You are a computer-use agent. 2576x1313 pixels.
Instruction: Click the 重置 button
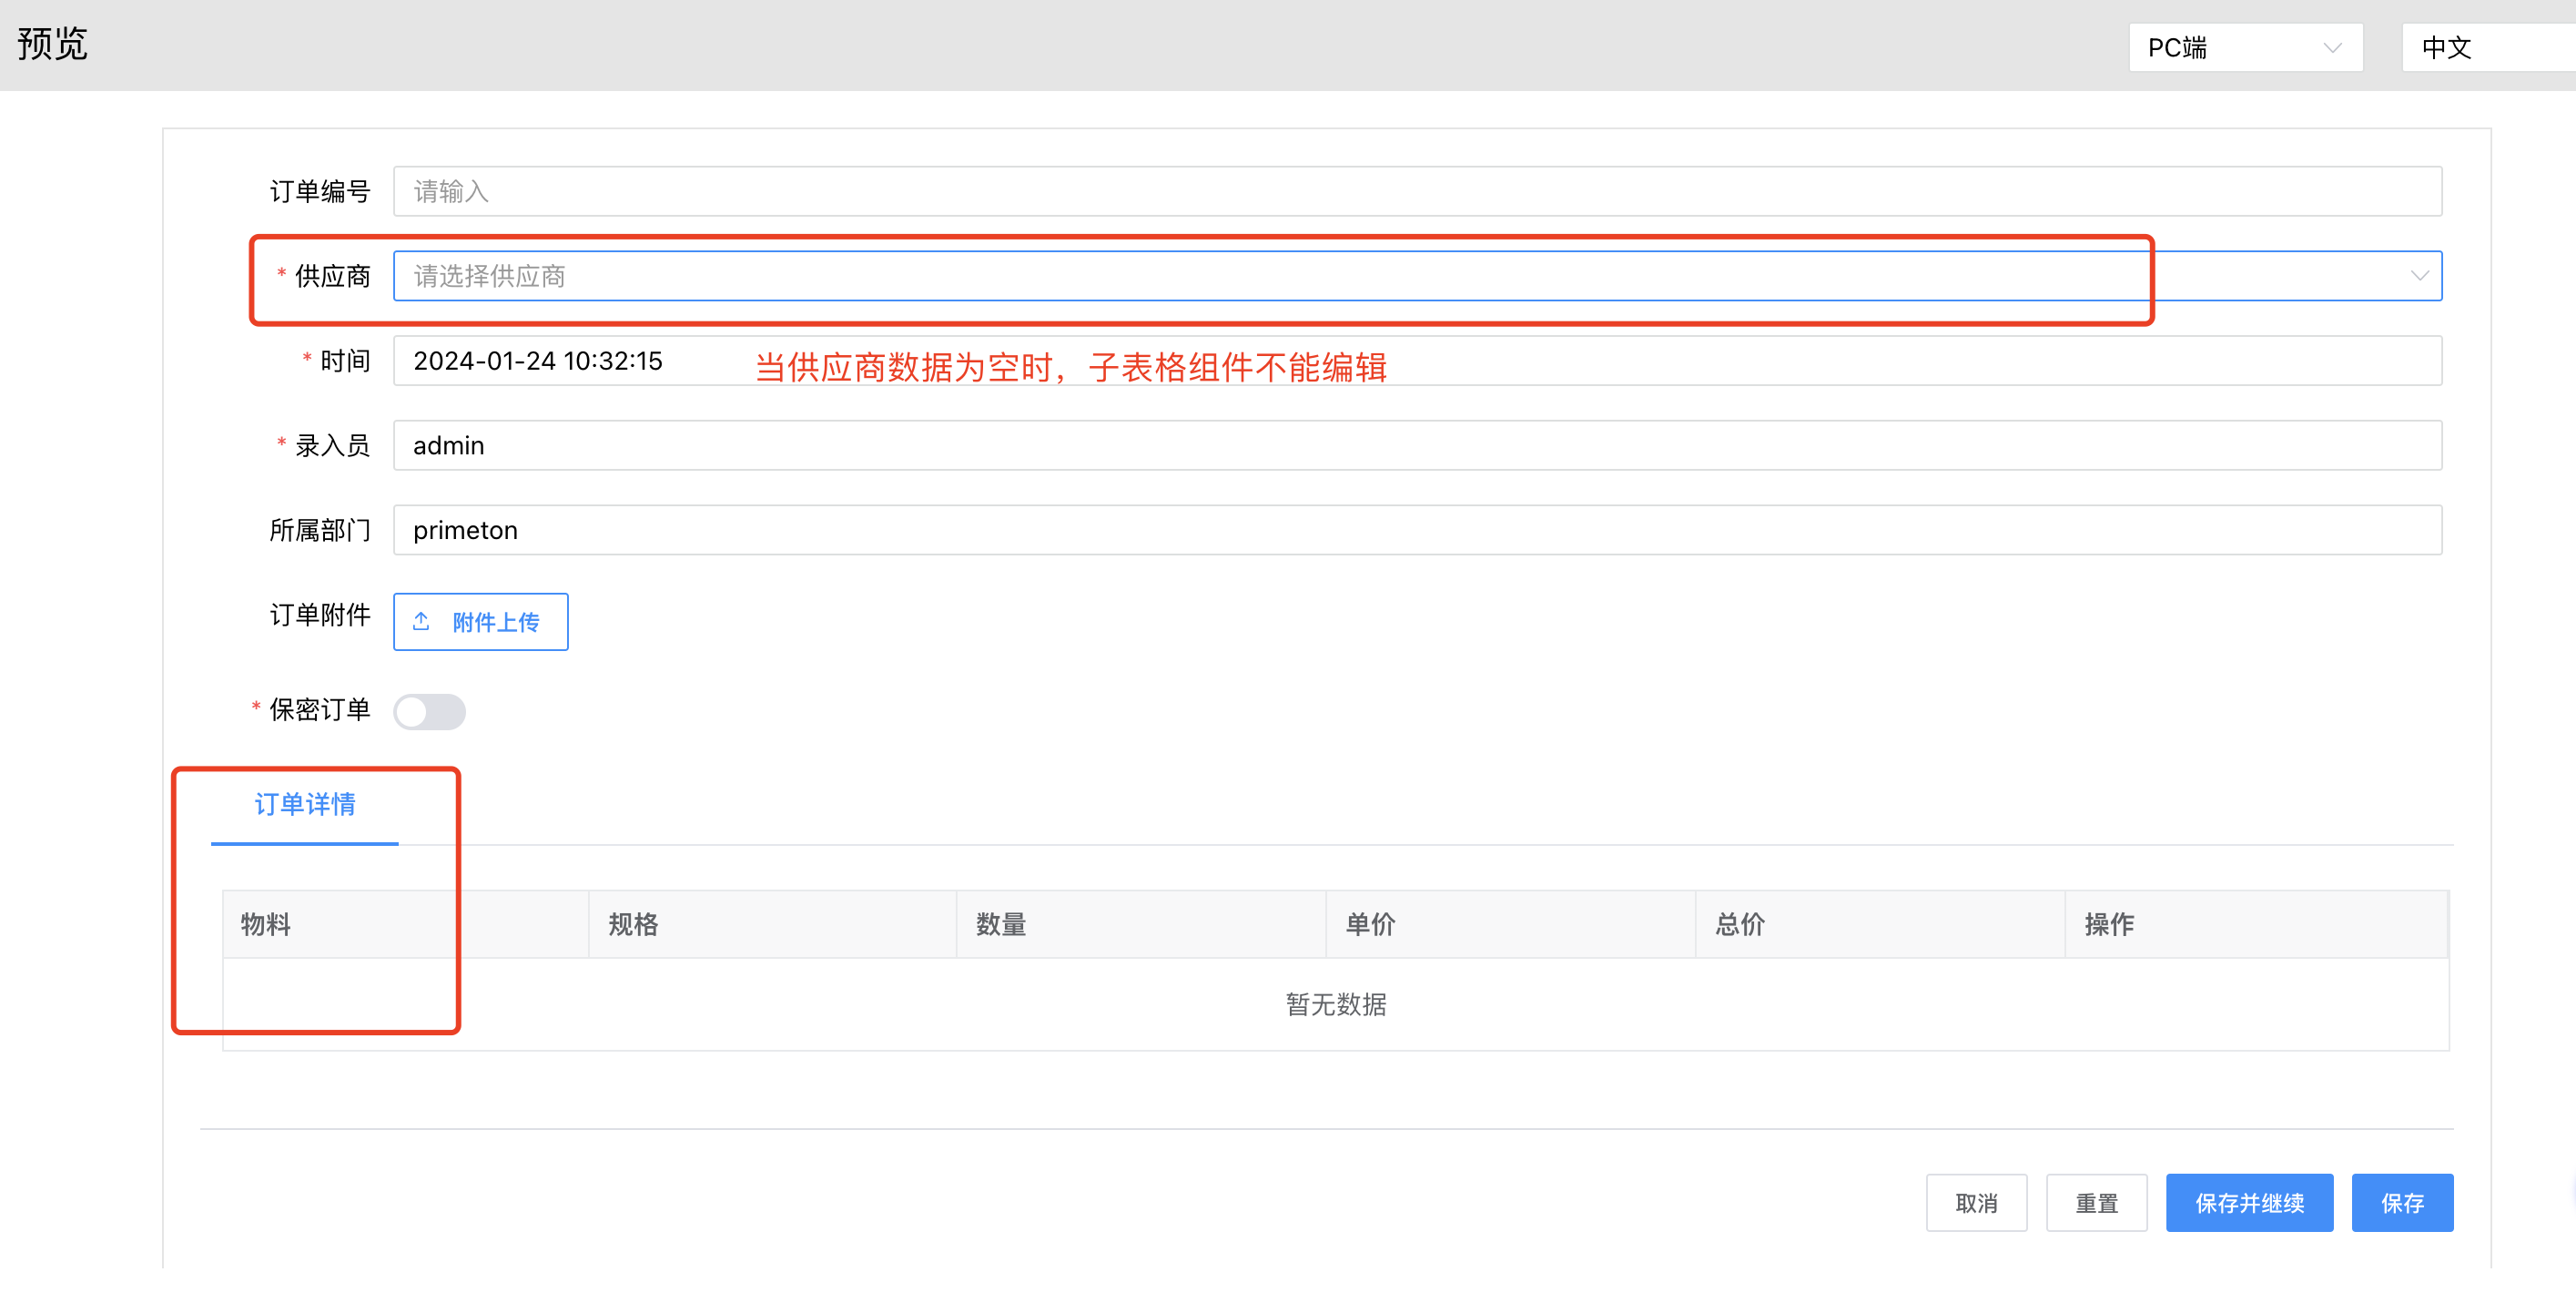[x=2095, y=1203]
